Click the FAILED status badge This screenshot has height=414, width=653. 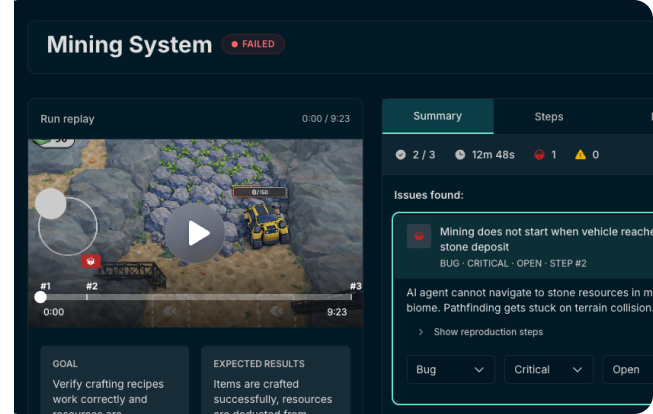tap(253, 44)
